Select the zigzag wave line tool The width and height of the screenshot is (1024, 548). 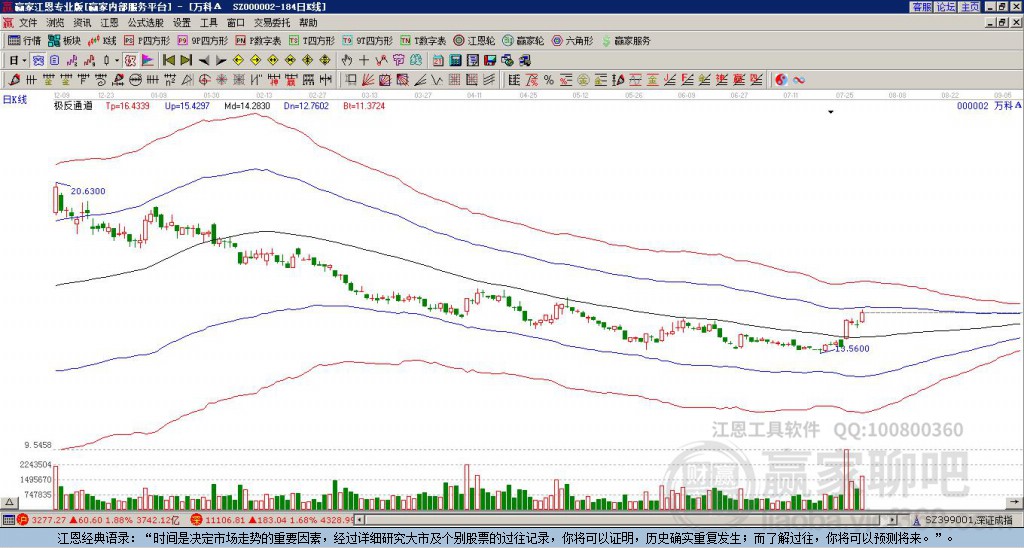pos(436,80)
